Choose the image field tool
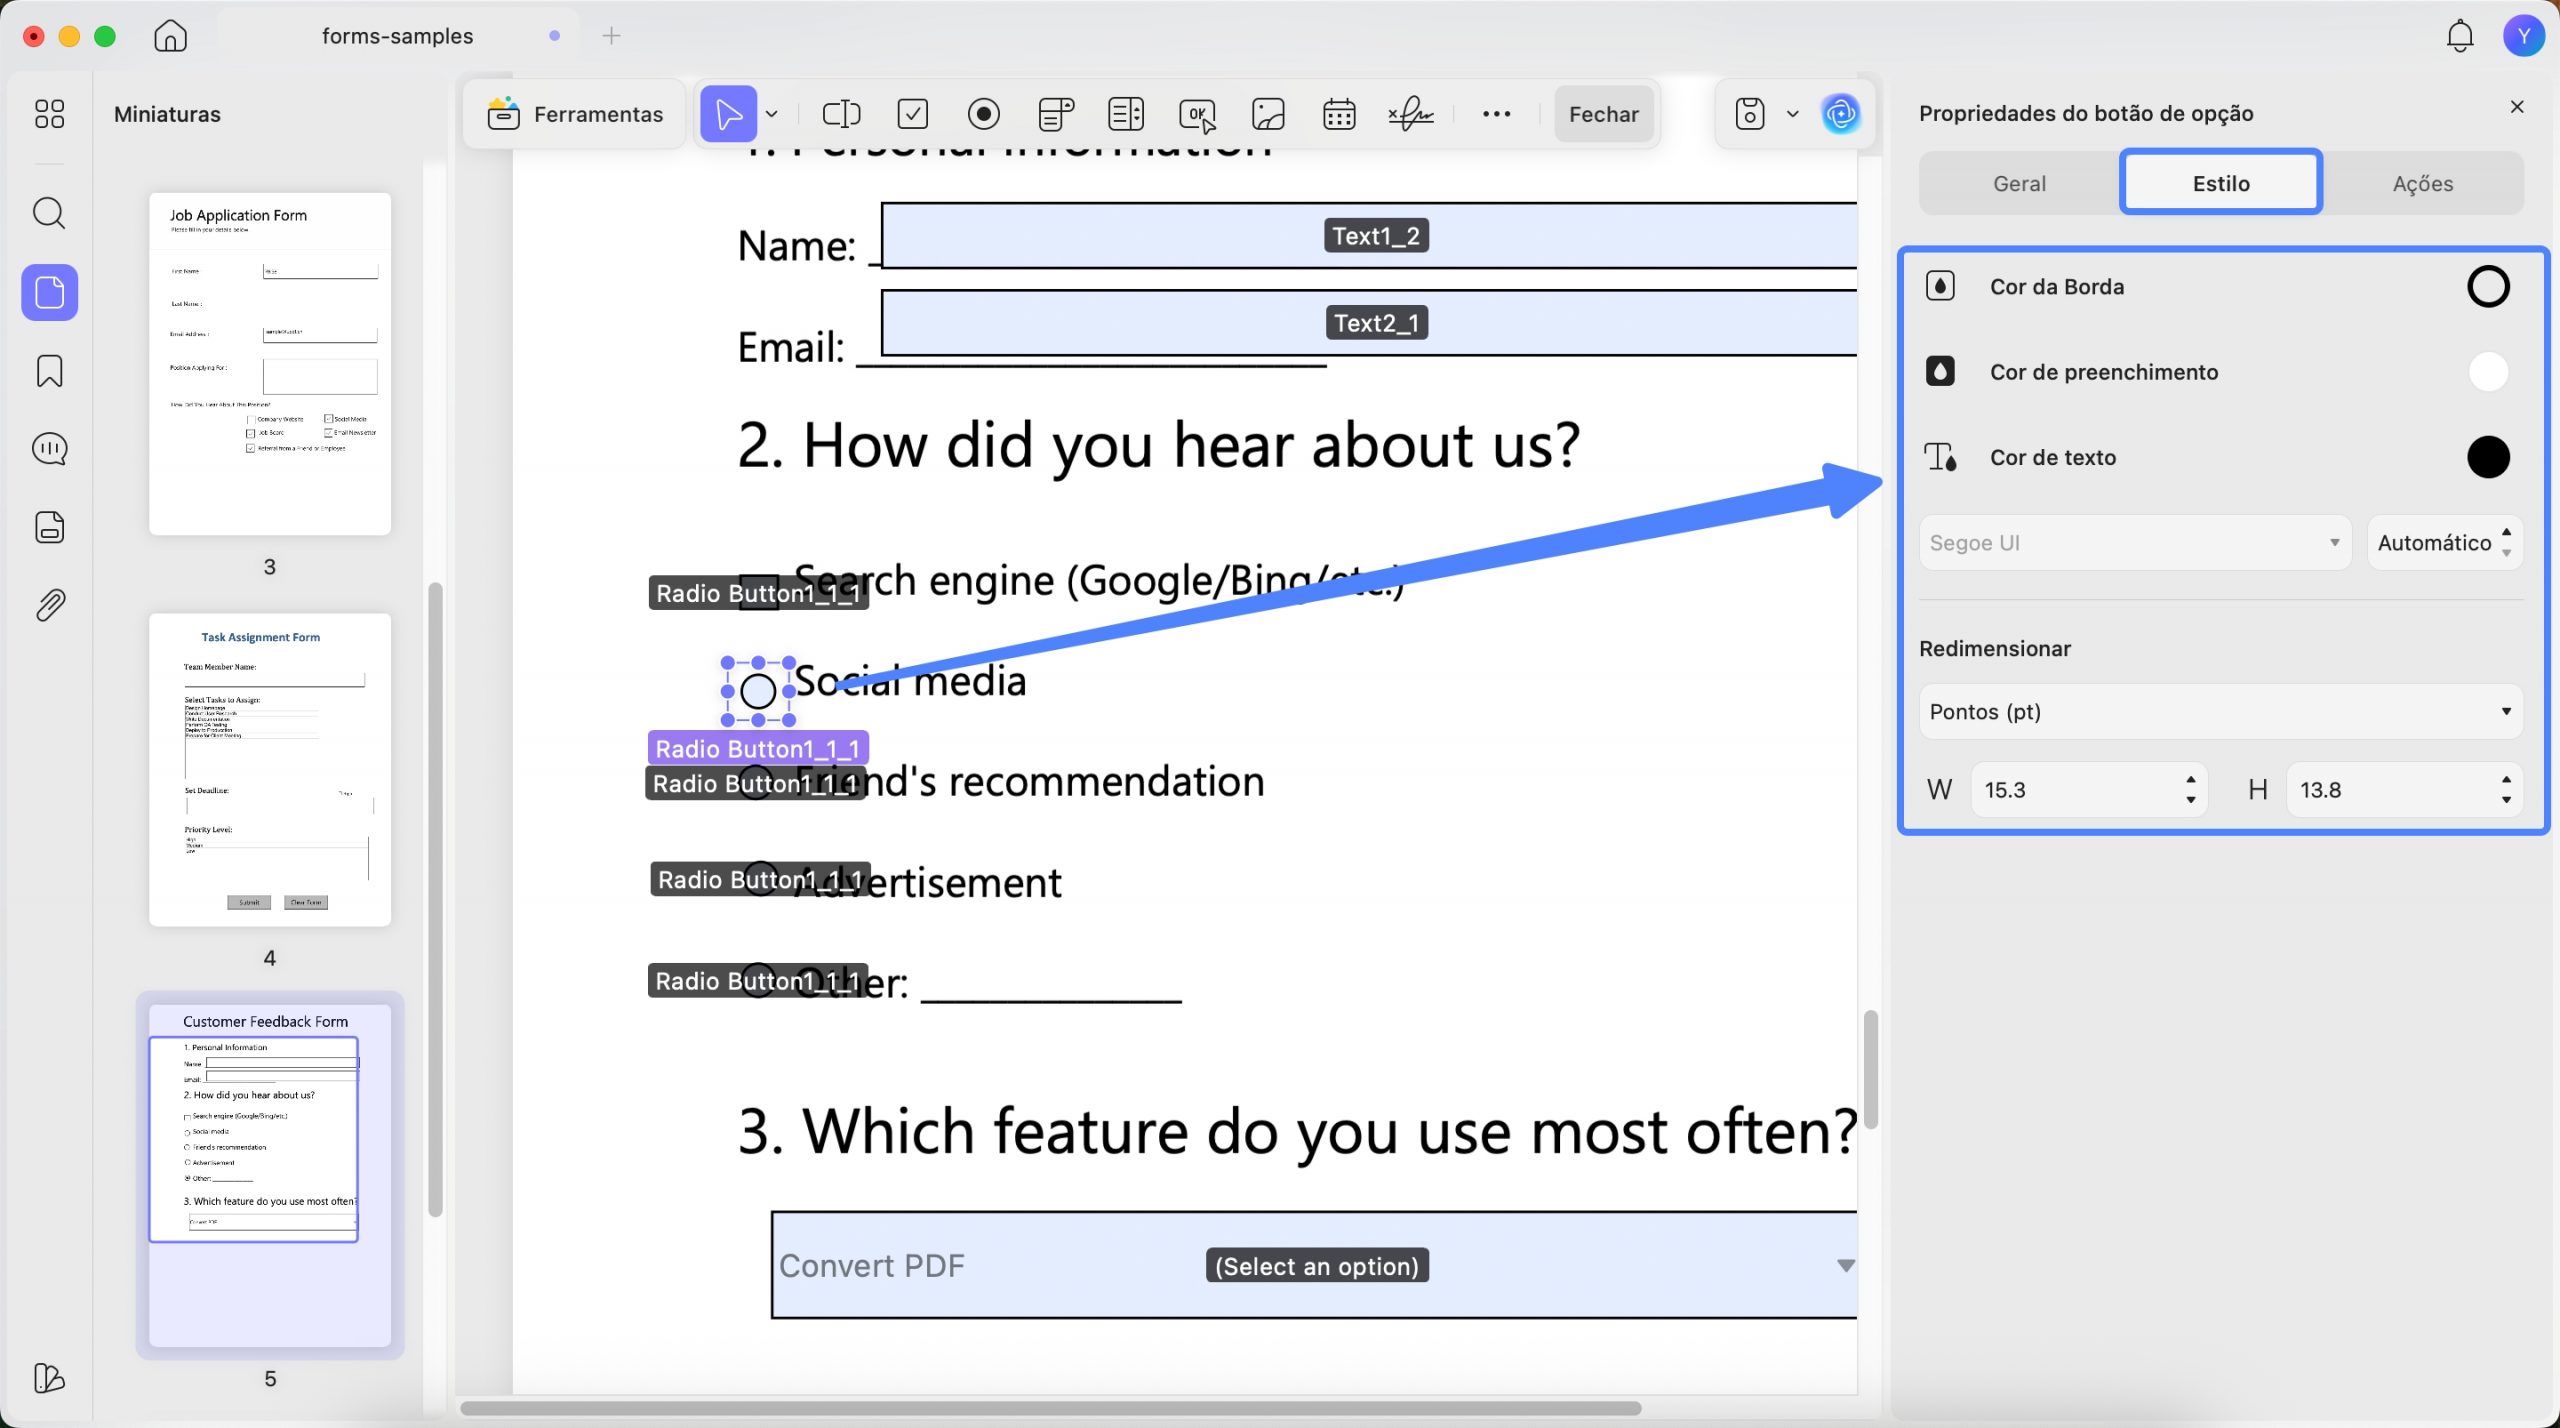Viewport: 2560px width, 1428px height. 1268,114
